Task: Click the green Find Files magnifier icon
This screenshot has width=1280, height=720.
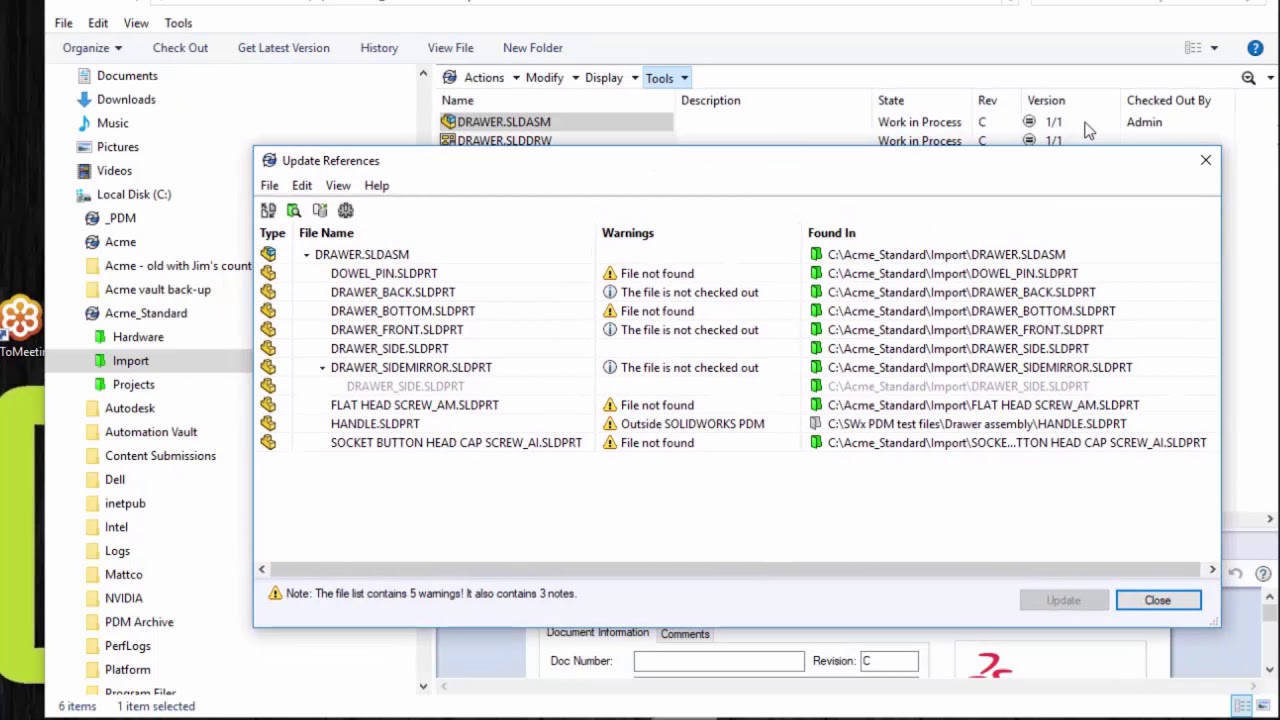Action: pos(294,210)
